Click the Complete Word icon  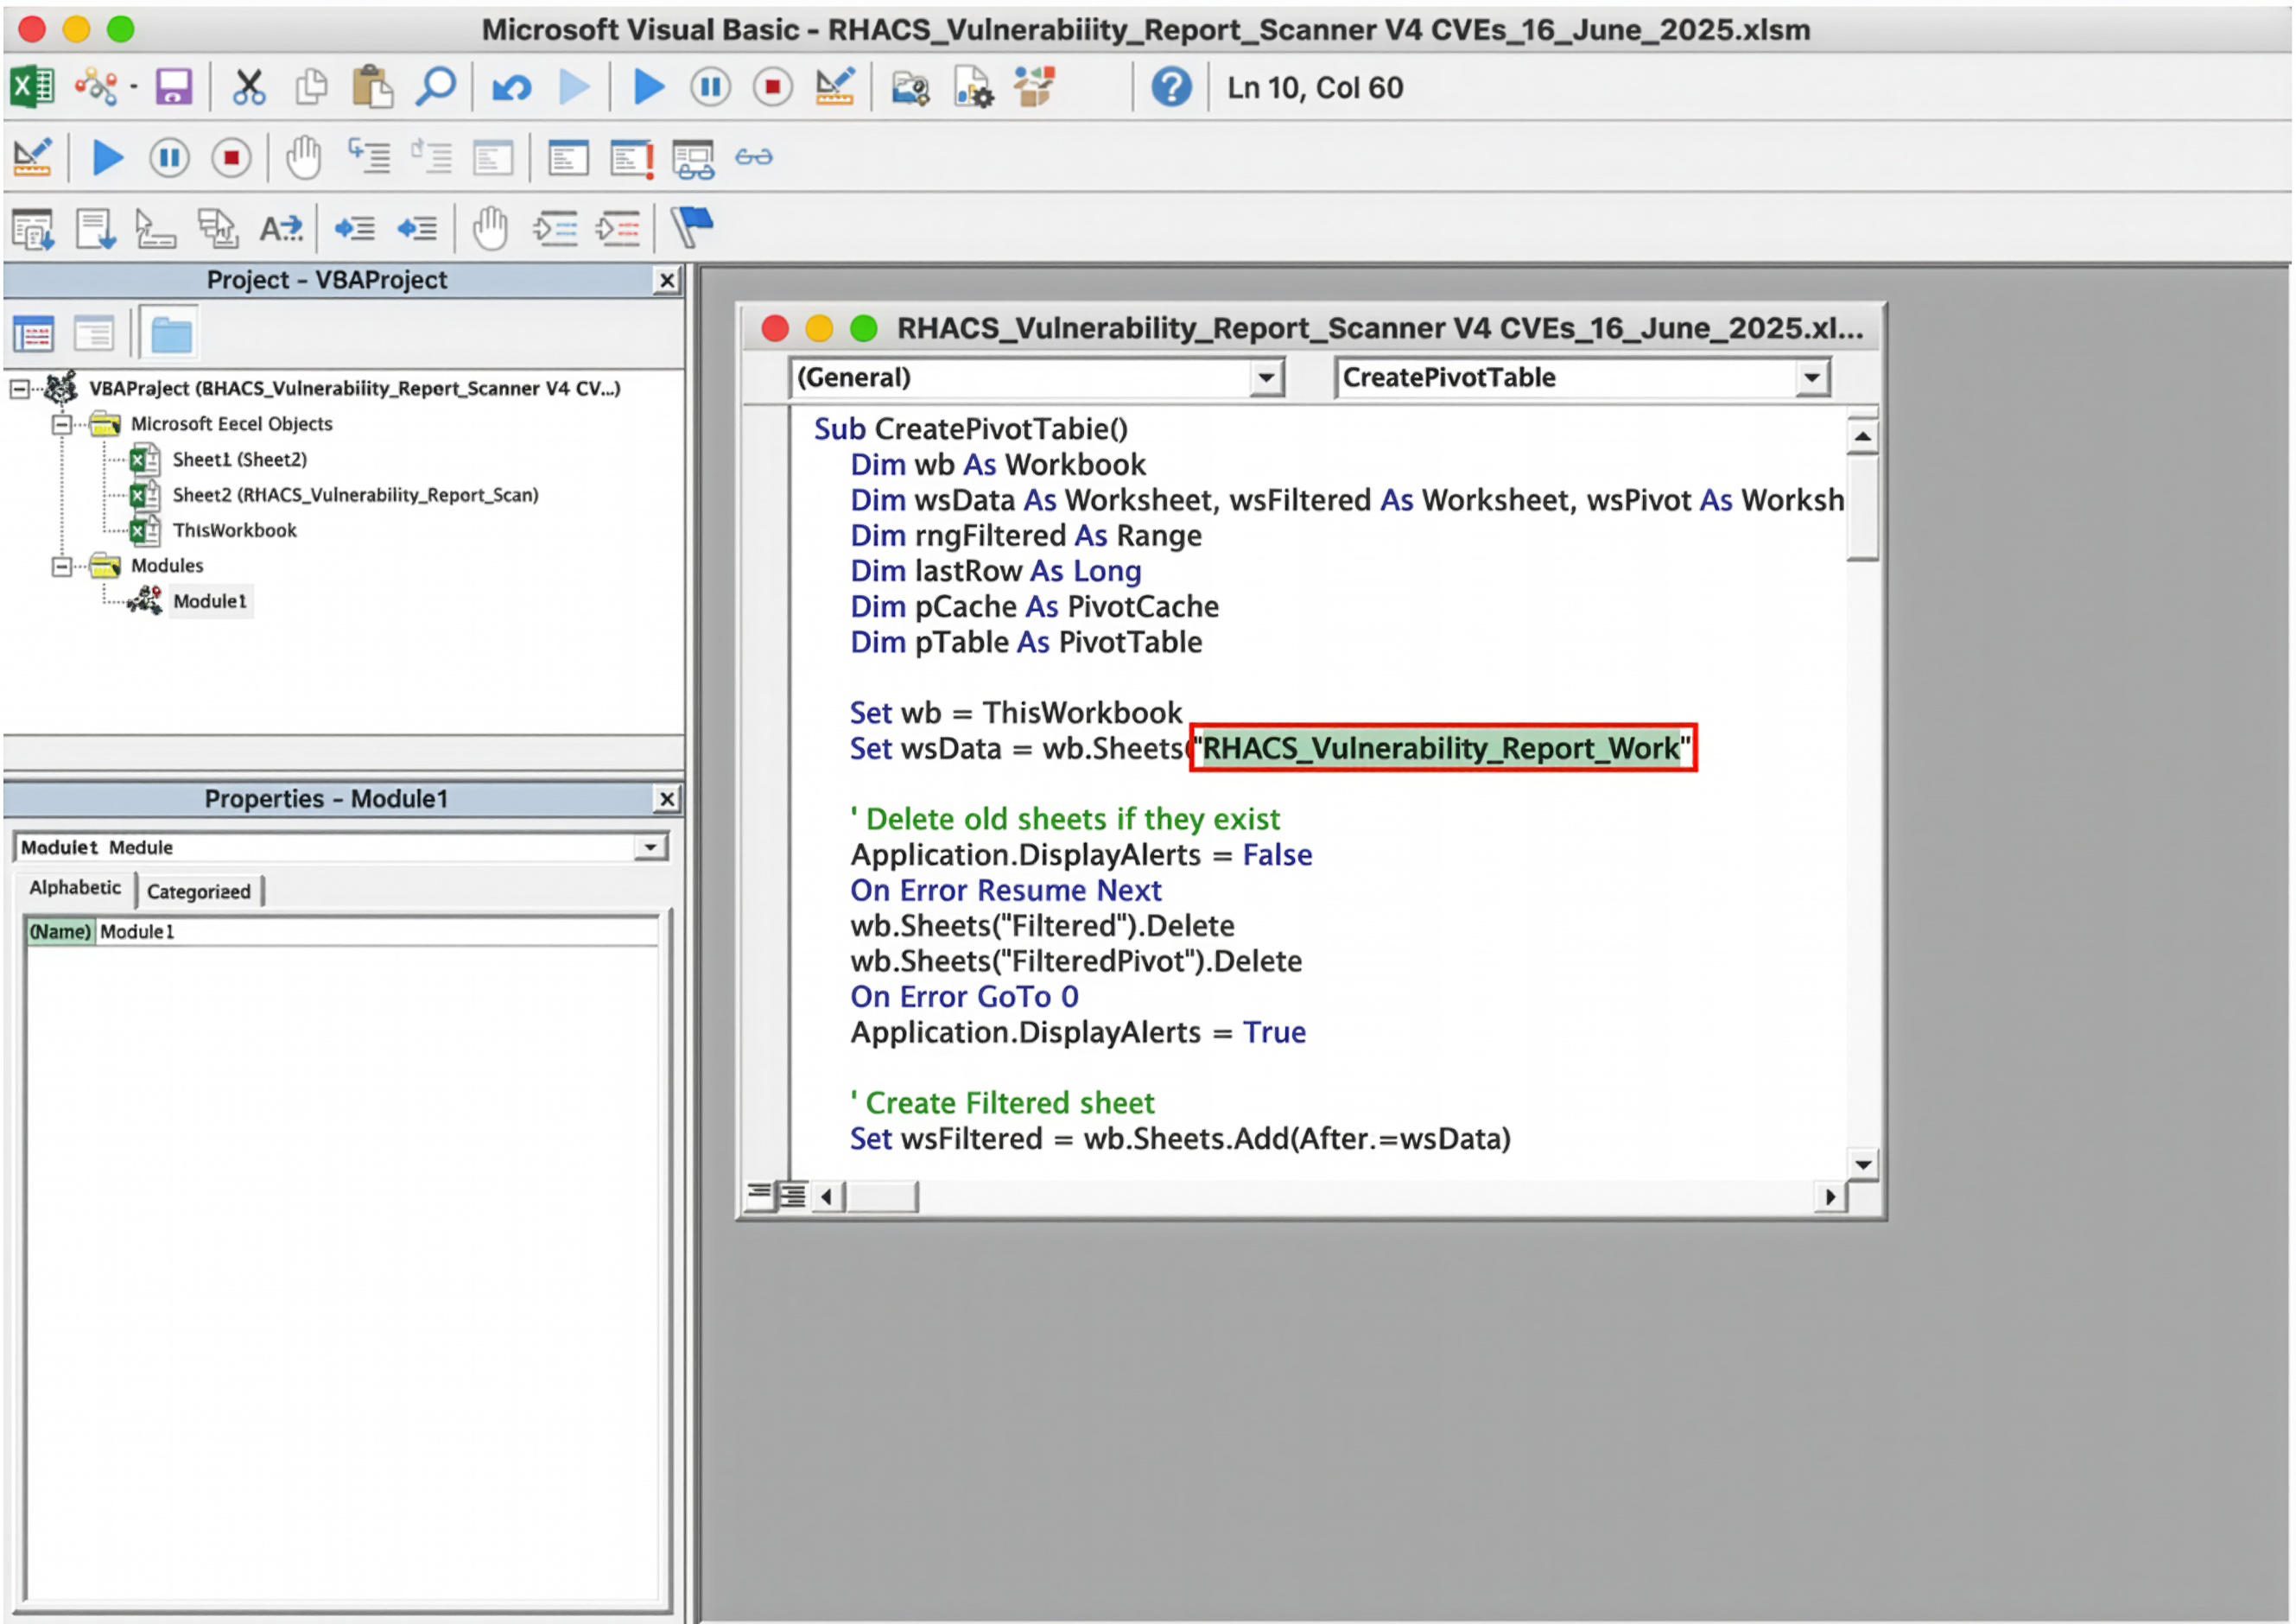281,229
